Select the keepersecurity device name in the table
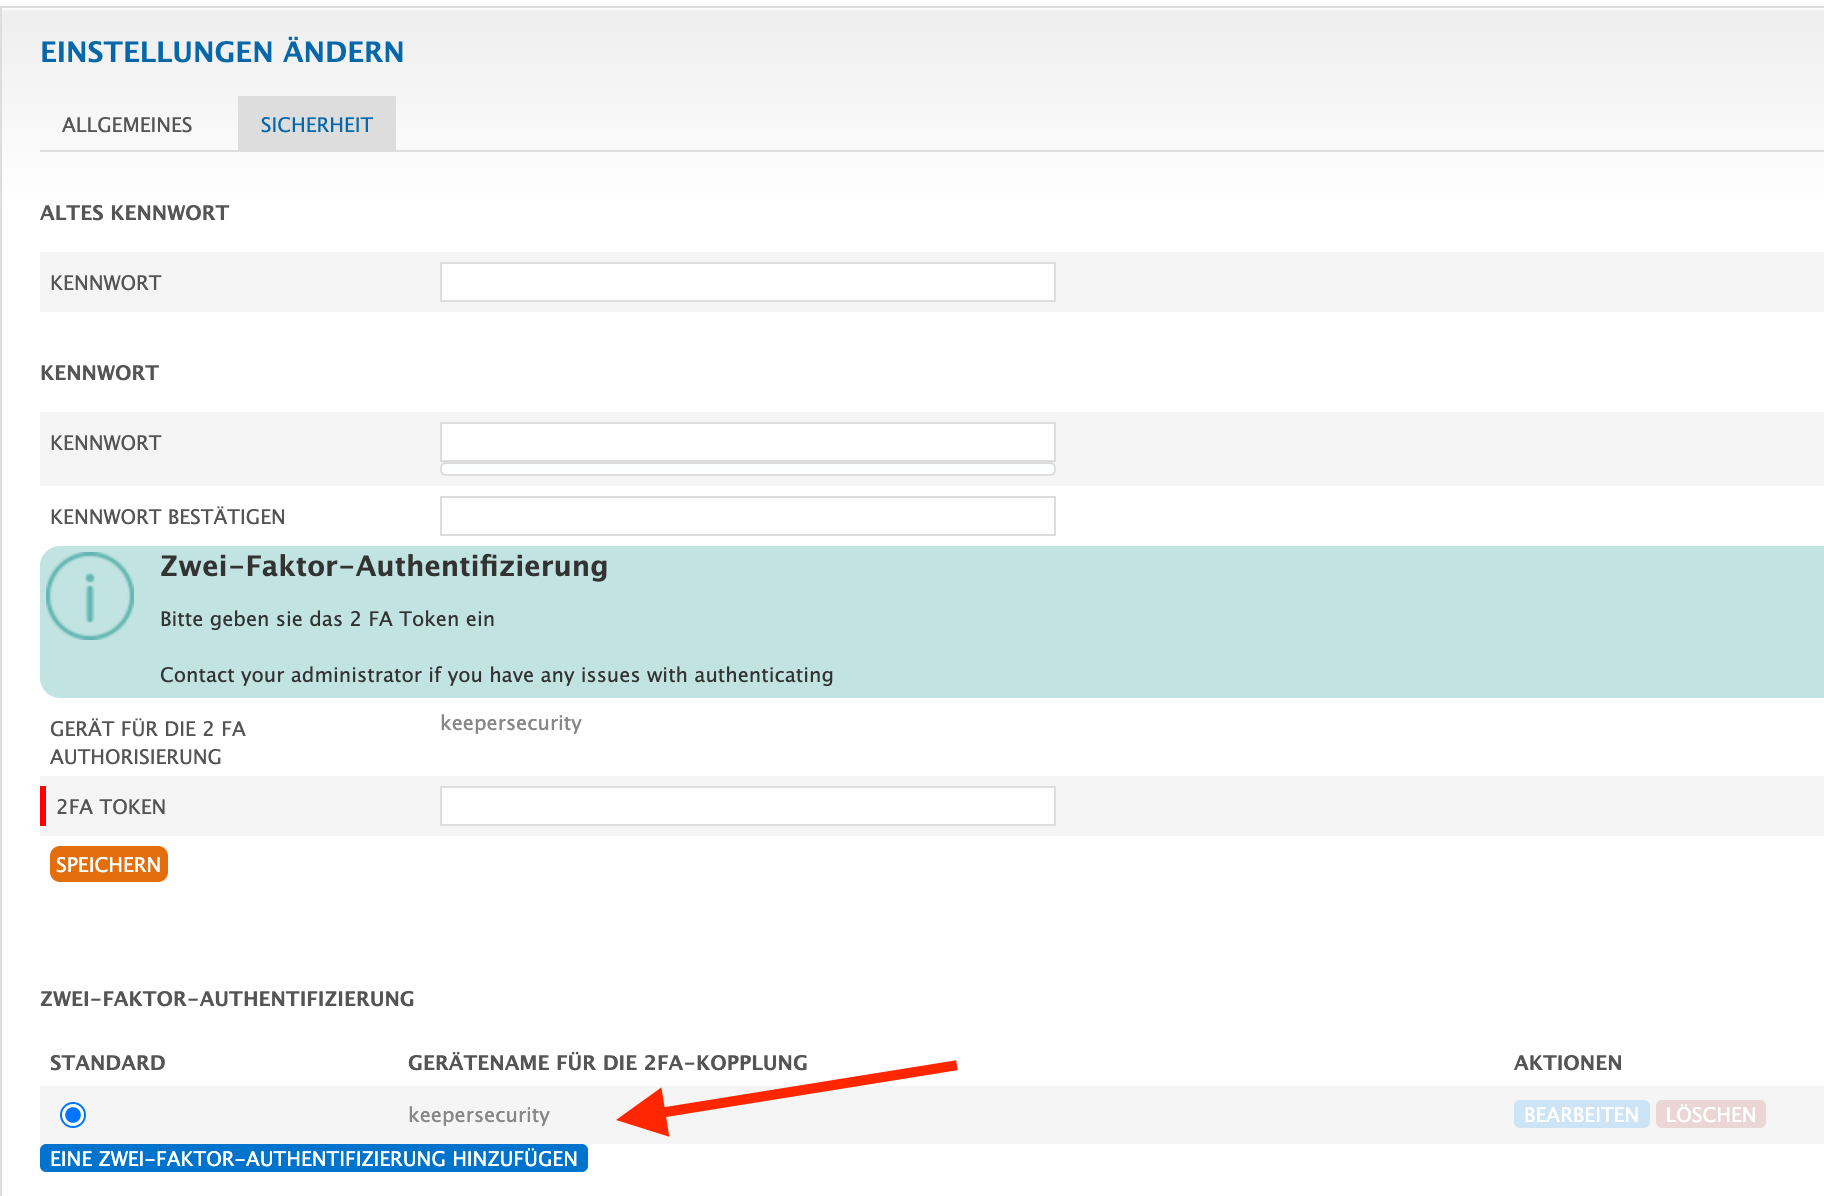The height and width of the screenshot is (1196, 1824). (478, 1114)
